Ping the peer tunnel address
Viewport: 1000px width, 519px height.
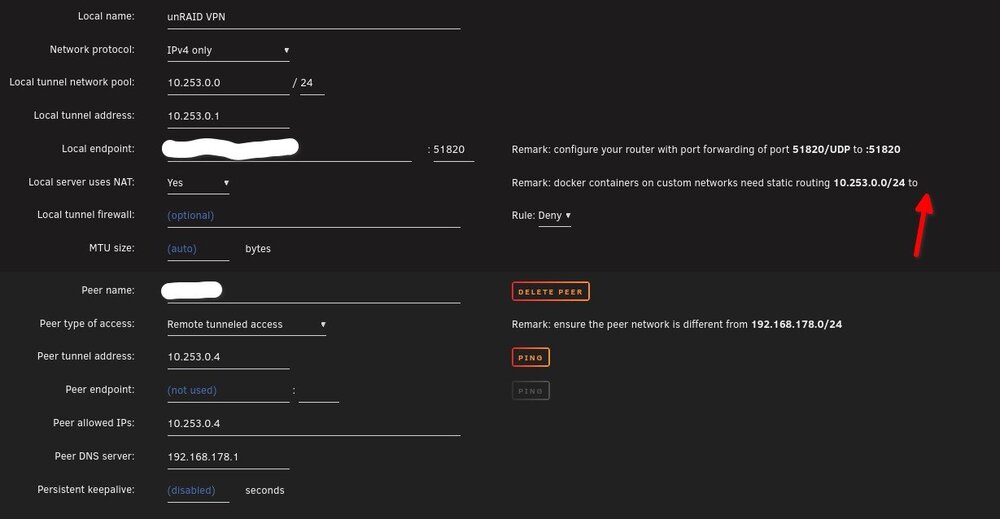[x=531, y=357]
